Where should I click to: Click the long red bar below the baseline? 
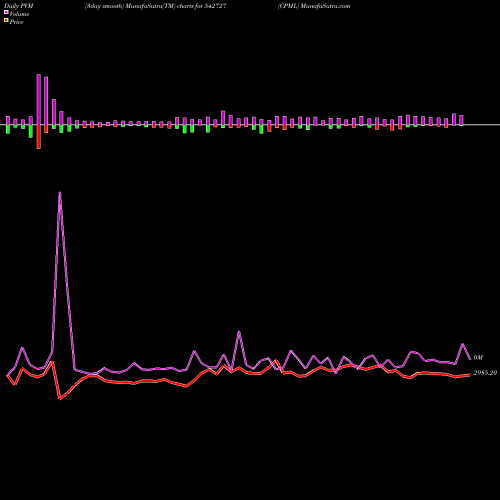(x=39, y=137)
